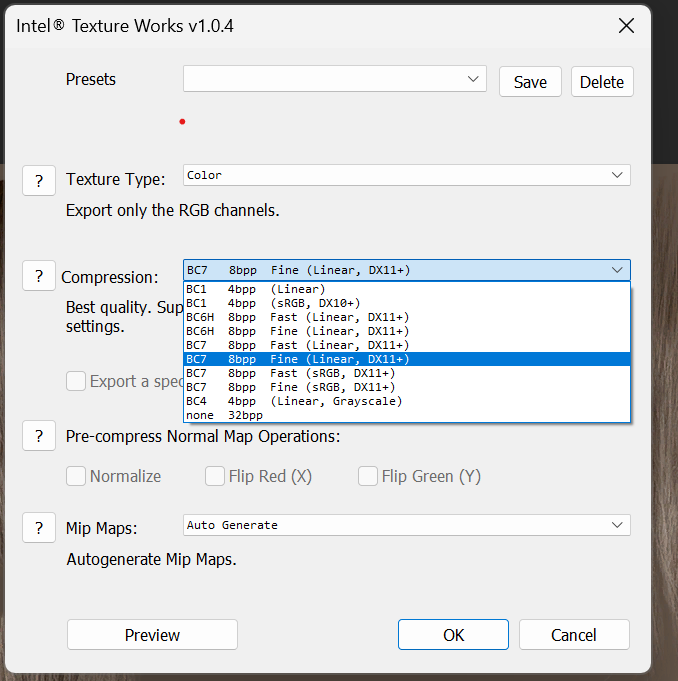Select BC7 8bpp Fast (Linear, DX11+)
Image resolution: width=678 pixels, height=681 pixels.
(x=407, y=345)
